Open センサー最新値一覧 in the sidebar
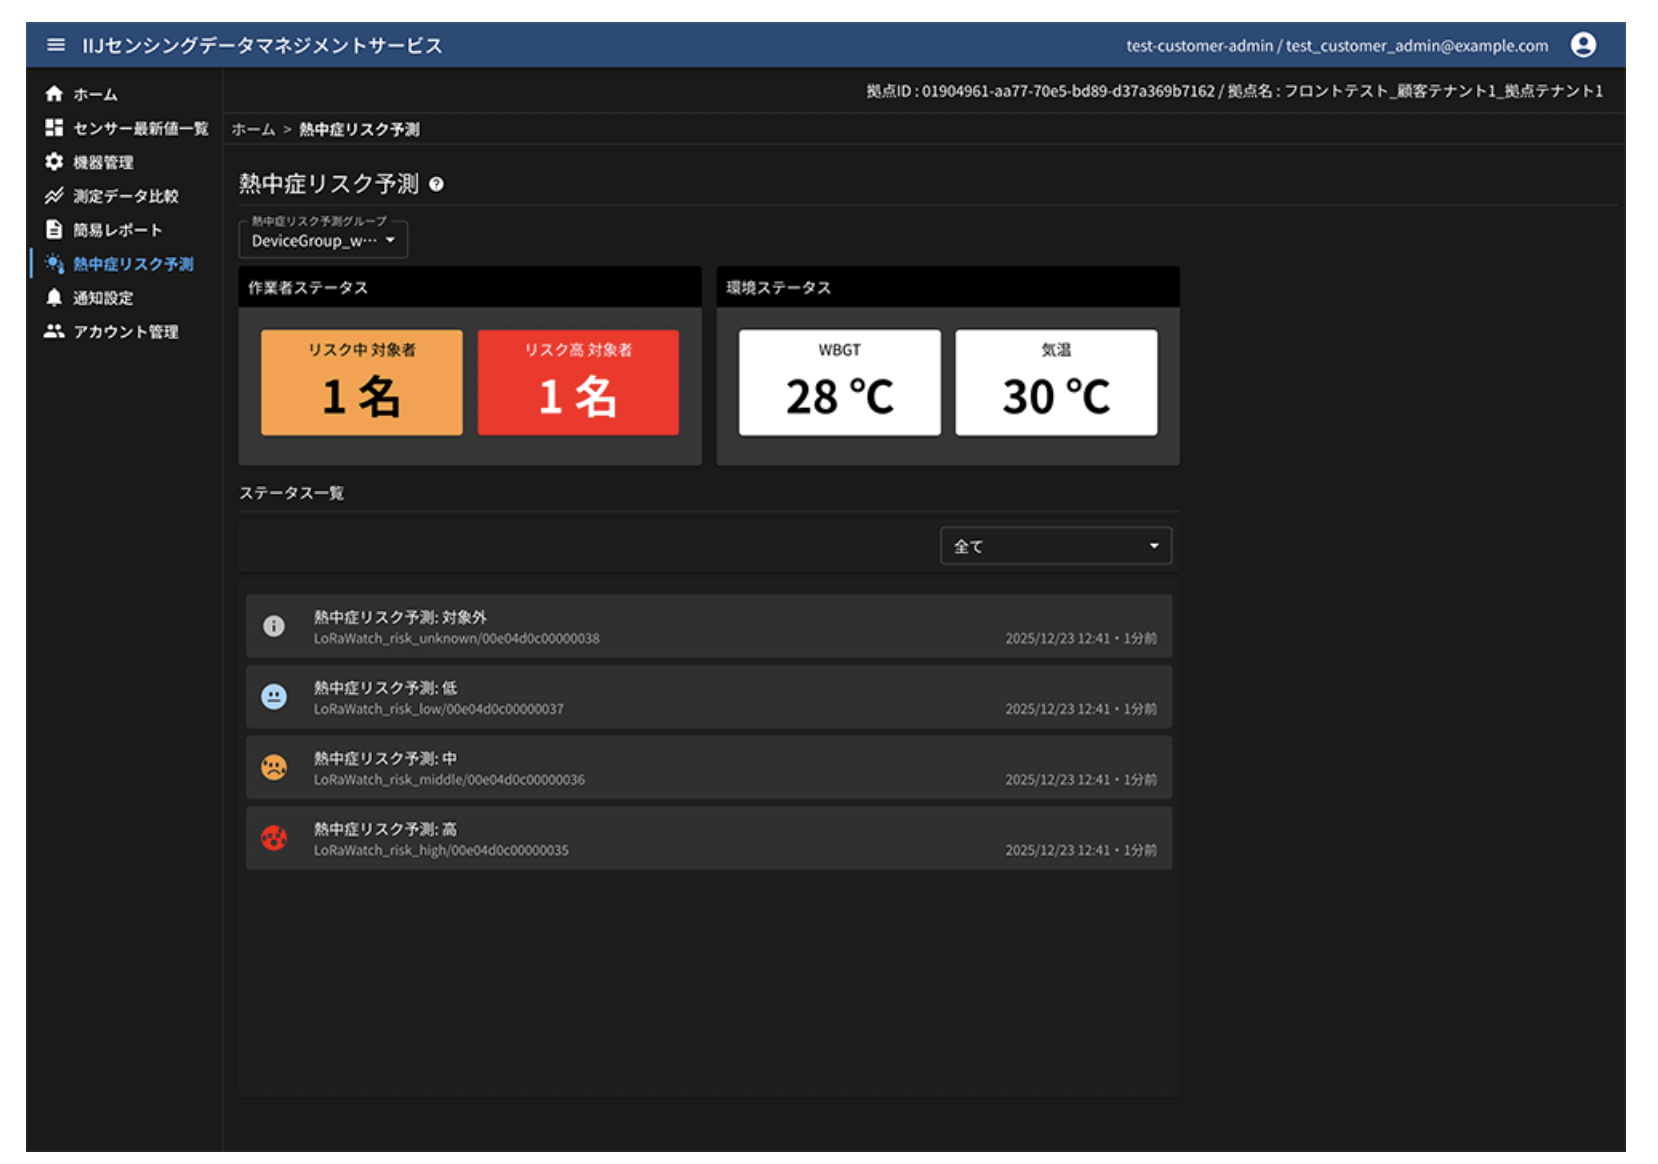Screen dimensions: 1658x1164 [140, 128]
